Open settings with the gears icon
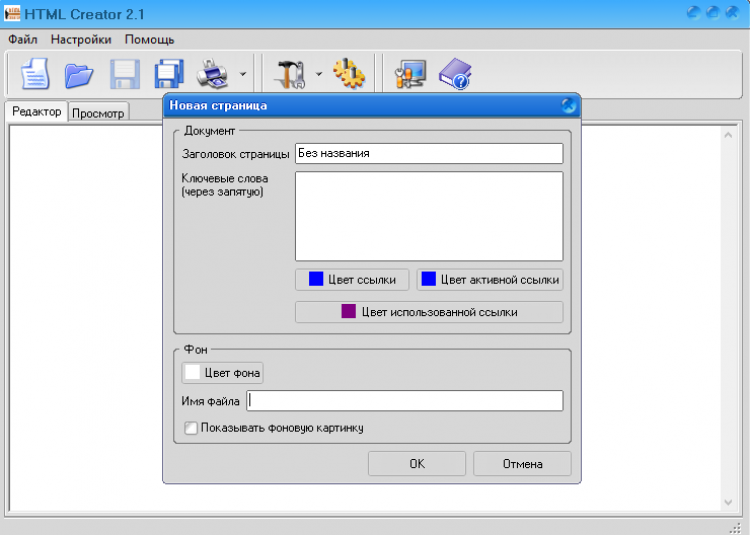This screenshot has height=535, width=750. [x=349, y=74]
